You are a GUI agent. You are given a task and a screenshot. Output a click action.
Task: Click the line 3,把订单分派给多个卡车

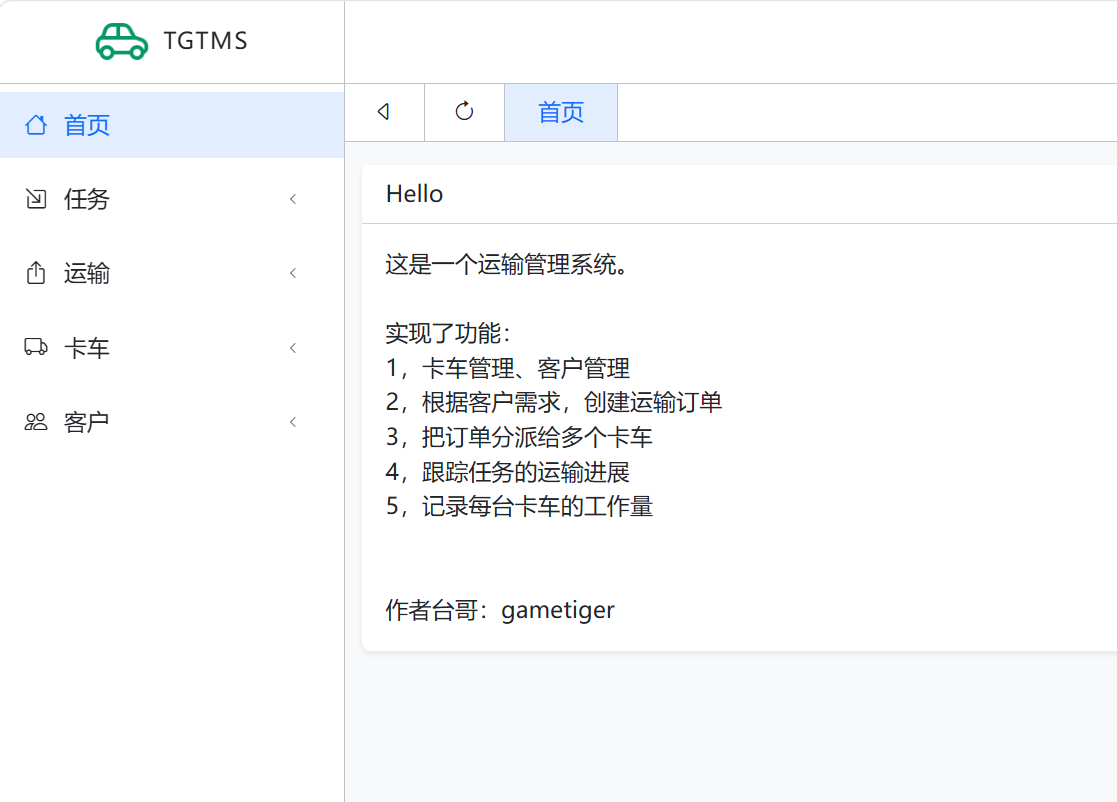pyautogui.click(x=519, y=437)
